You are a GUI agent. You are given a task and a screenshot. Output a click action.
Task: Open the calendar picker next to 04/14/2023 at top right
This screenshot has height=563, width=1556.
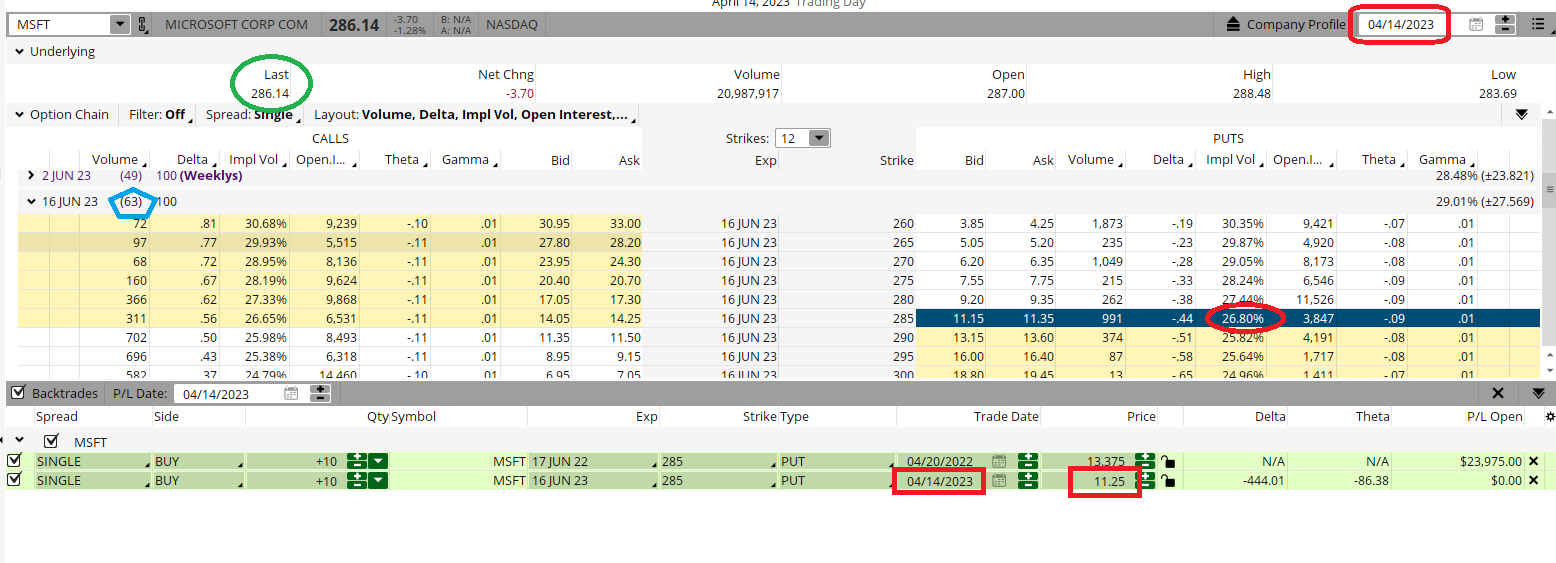point(1476,25)
